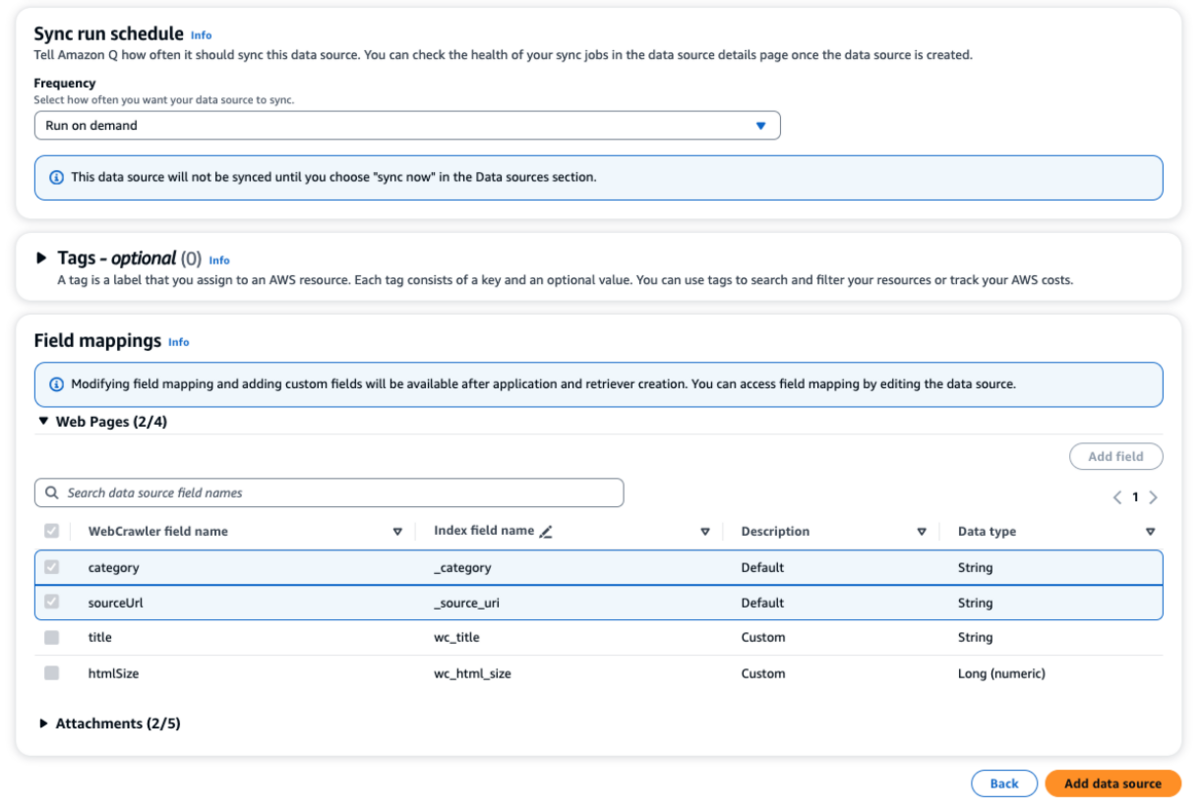Collapse the Web Pages (2/4) section
The image size is (1200, 810).
(44, 422)
